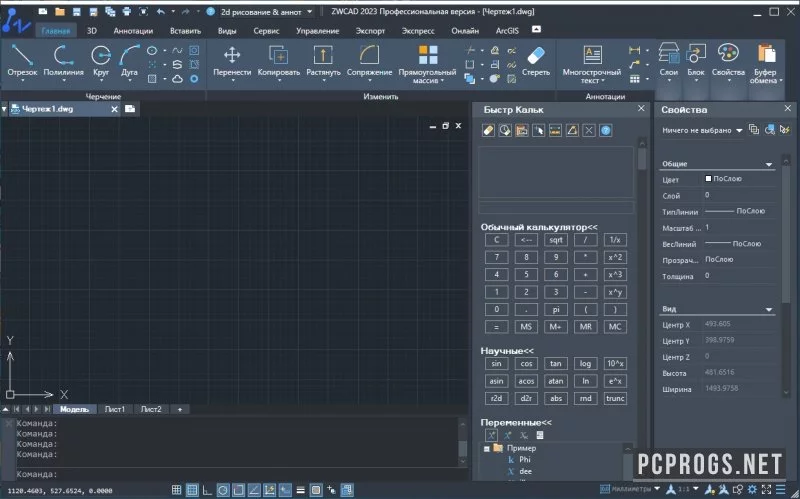Collapse the Вид properties section

tap(768, 309)
